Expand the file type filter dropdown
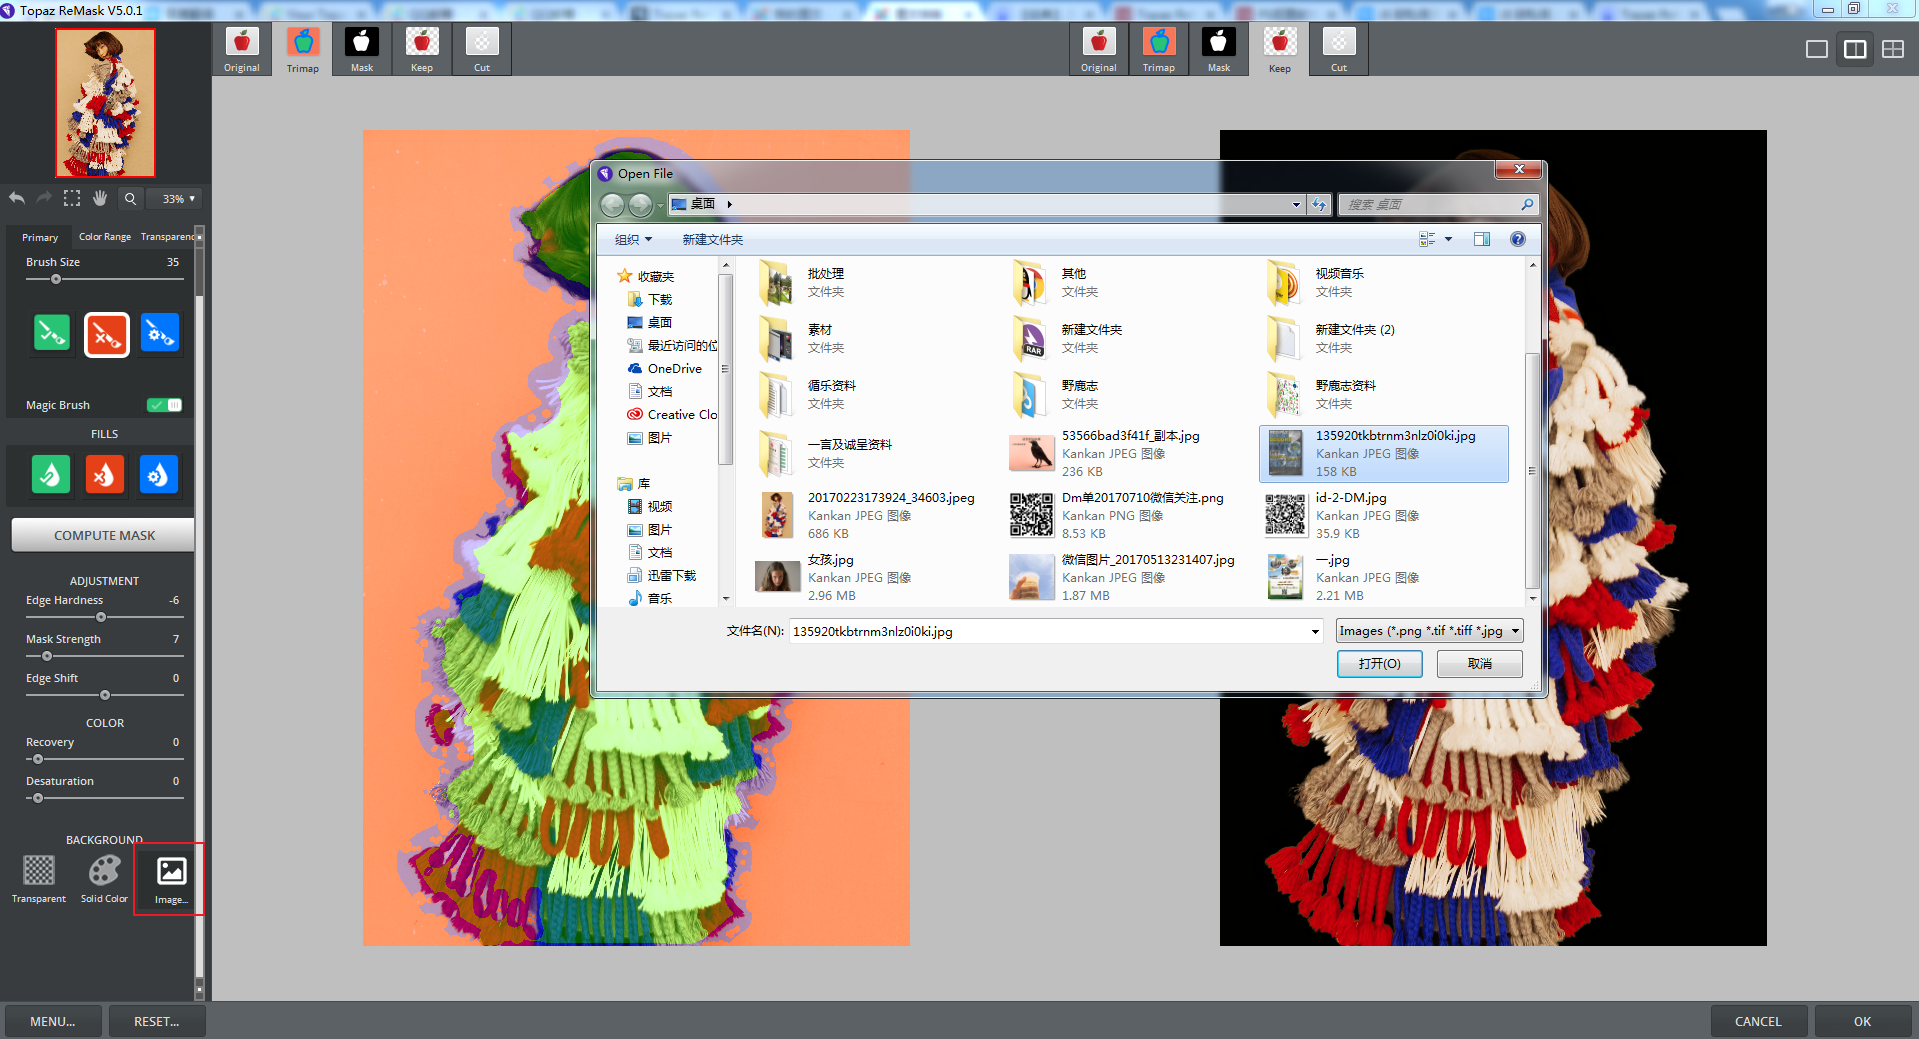The image size is (1919, 1039). (1516, 631)
